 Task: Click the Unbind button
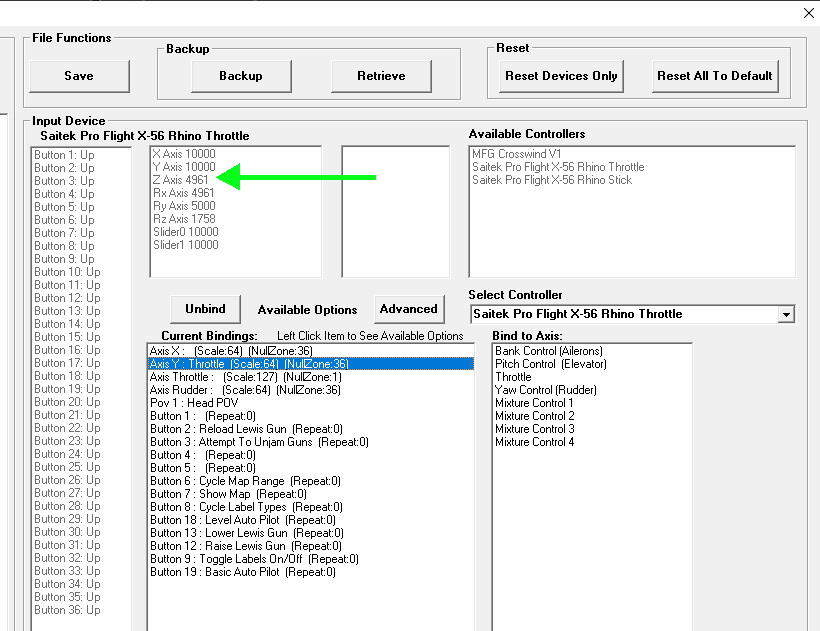(x=206, y=309)
